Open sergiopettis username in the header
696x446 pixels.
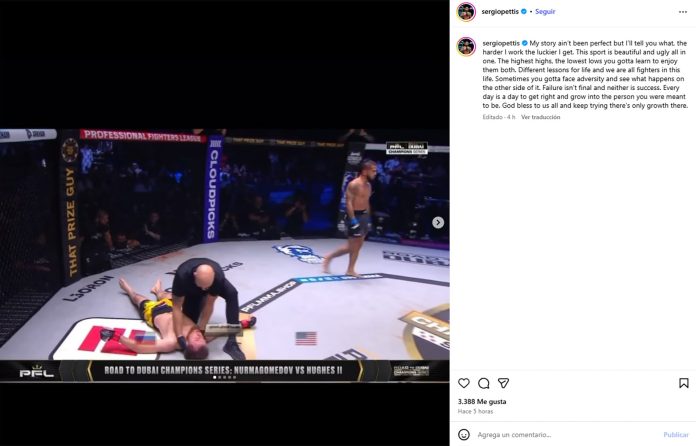click(x=500, y=12)
